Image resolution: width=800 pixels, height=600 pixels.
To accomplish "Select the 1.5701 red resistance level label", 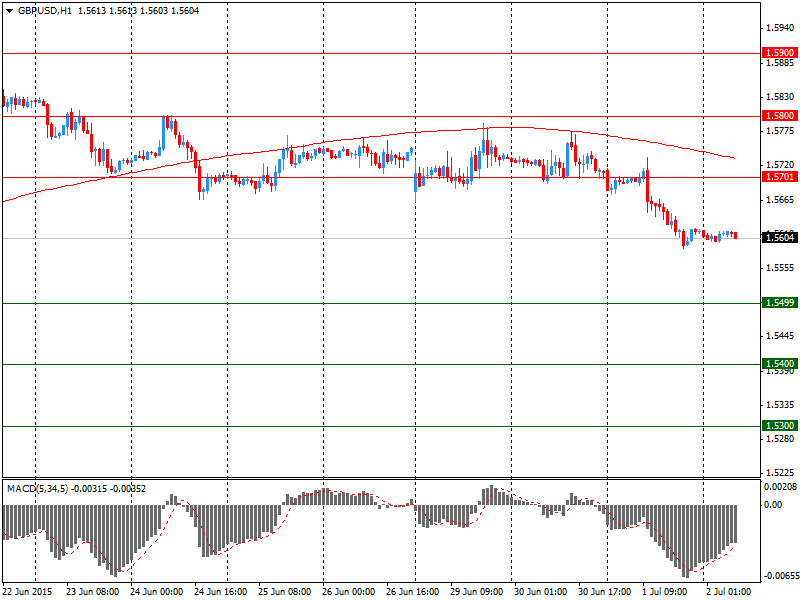I will 779,177.
